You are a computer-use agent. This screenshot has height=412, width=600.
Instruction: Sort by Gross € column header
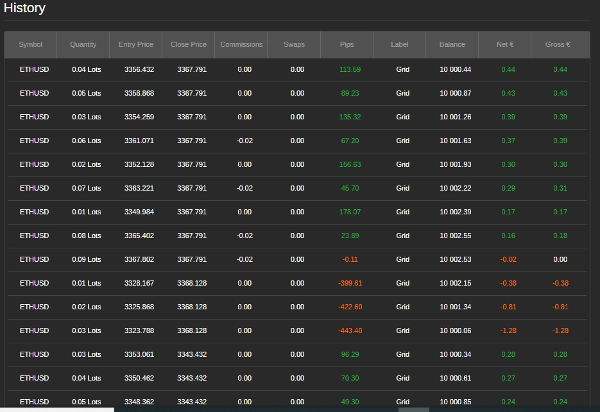coord(558,45)
